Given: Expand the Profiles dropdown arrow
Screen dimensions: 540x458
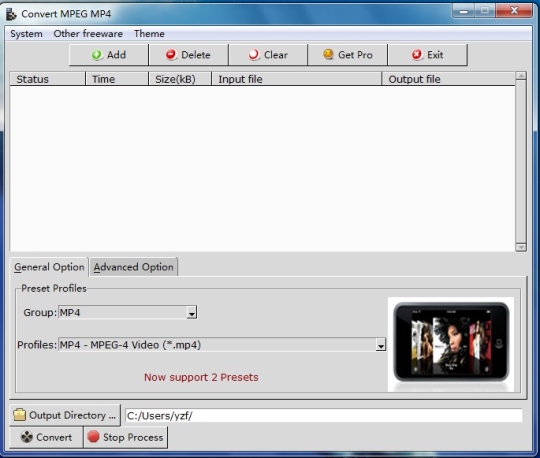Looking at the screenshot, I should [381, 345].
